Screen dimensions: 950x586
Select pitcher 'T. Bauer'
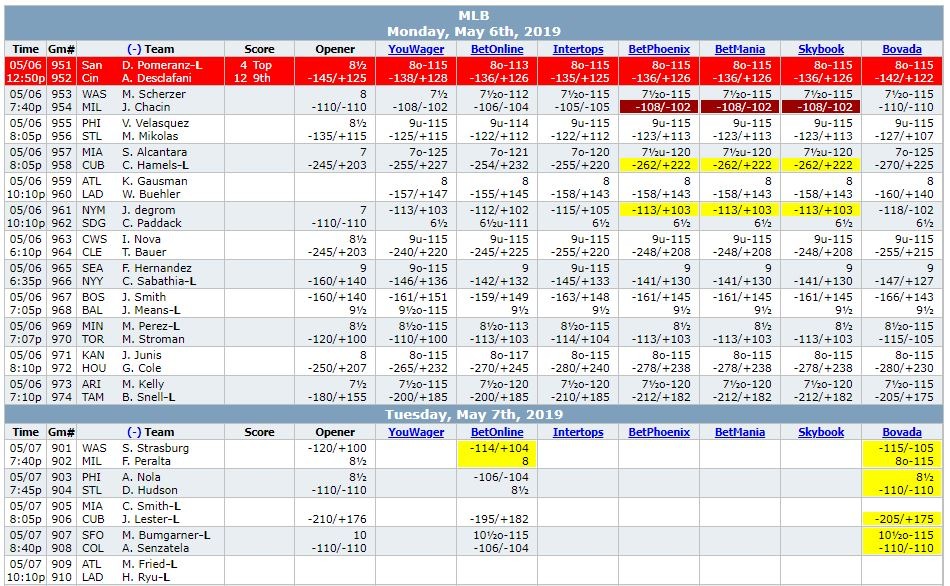[144, 253]
